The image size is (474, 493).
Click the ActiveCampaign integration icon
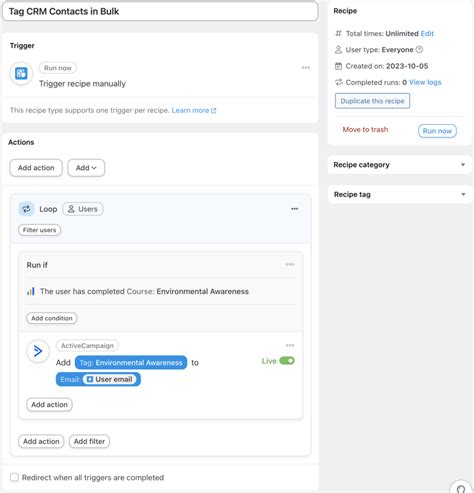pyautogui.click(x=38, y=351)
